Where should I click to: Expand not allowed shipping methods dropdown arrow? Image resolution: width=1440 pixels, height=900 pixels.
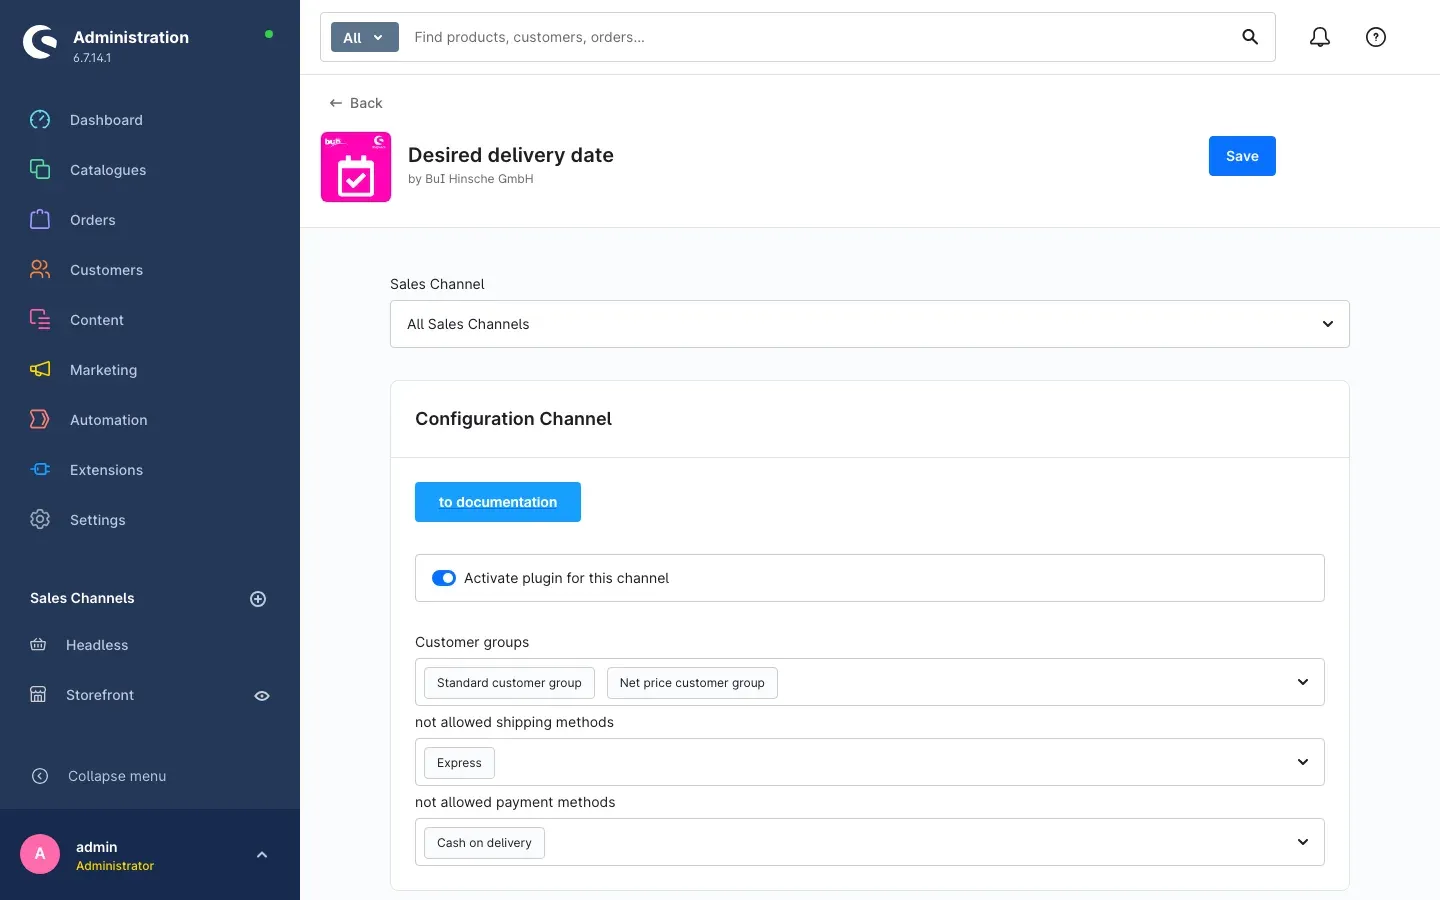[1303, 762]
